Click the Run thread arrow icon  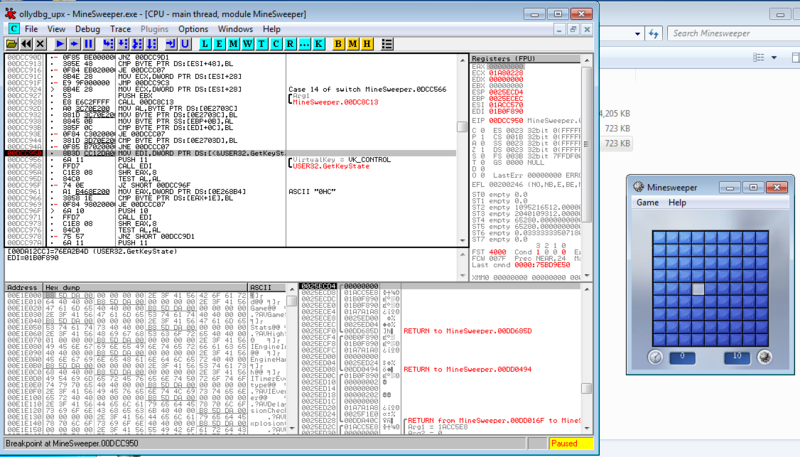click(74, 44)
